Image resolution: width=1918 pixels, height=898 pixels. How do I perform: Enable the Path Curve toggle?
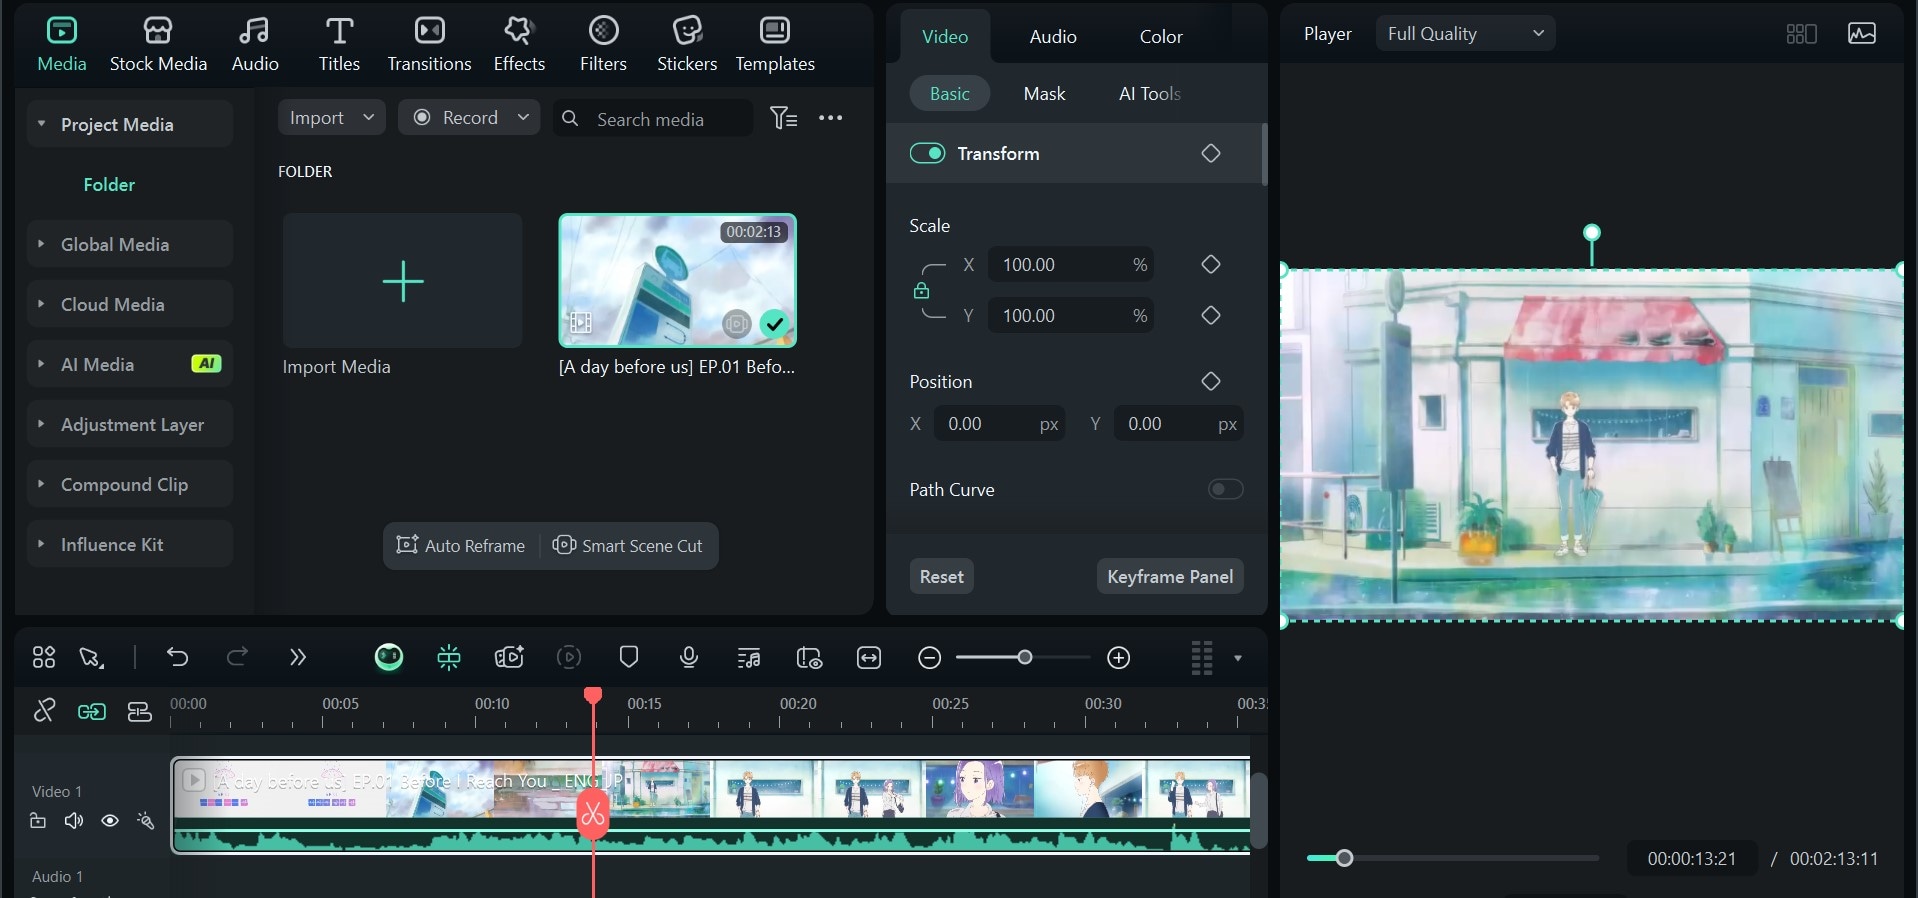point(1225,489)
